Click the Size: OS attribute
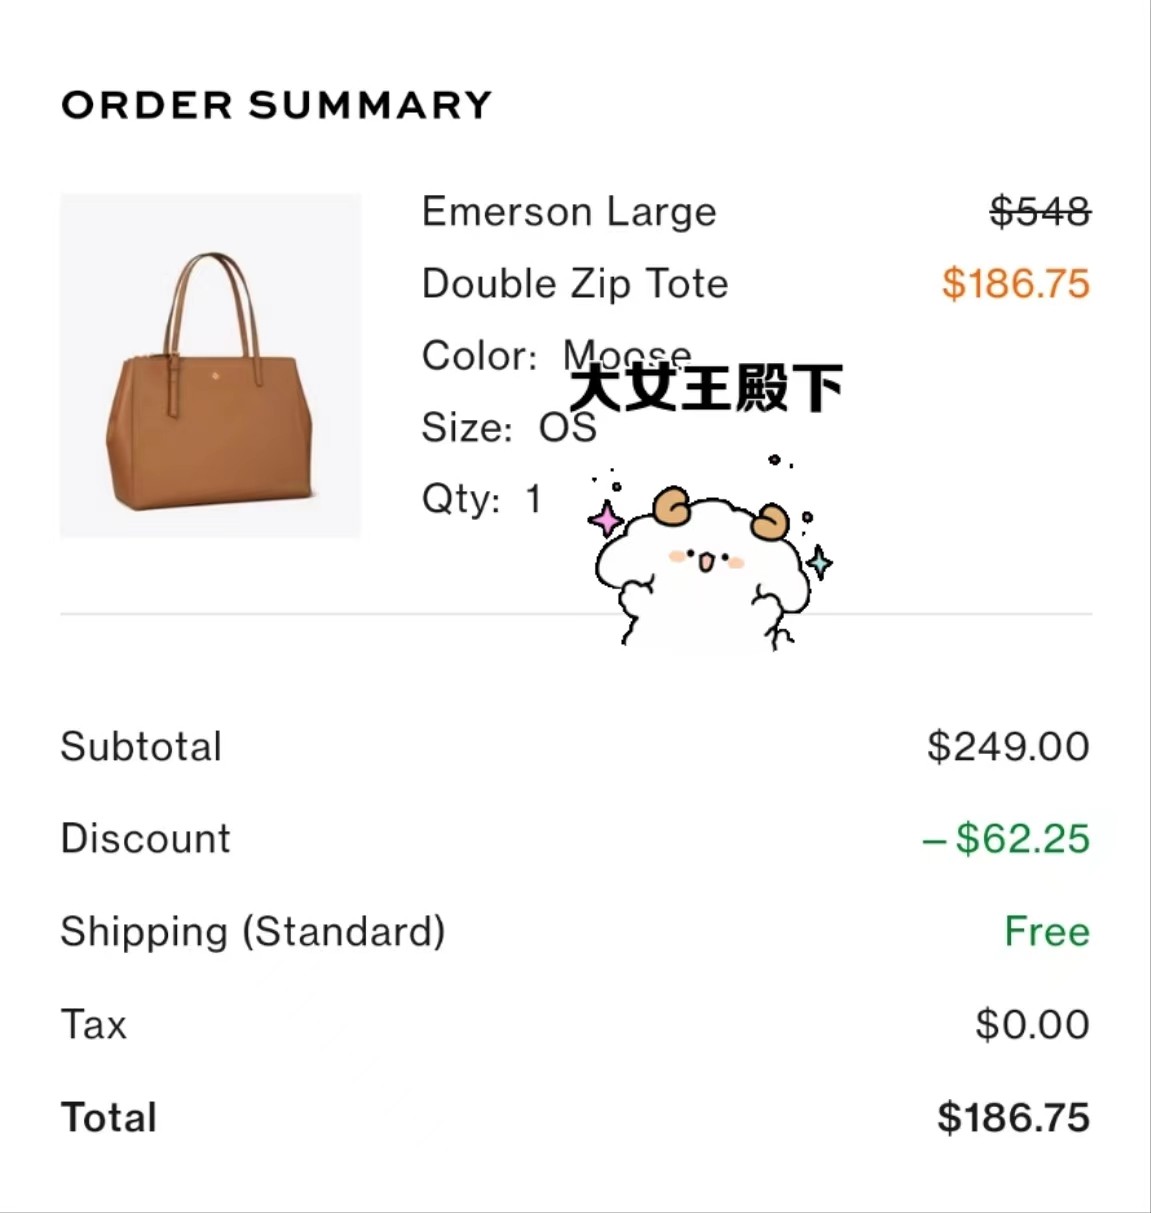 point(509,427)
